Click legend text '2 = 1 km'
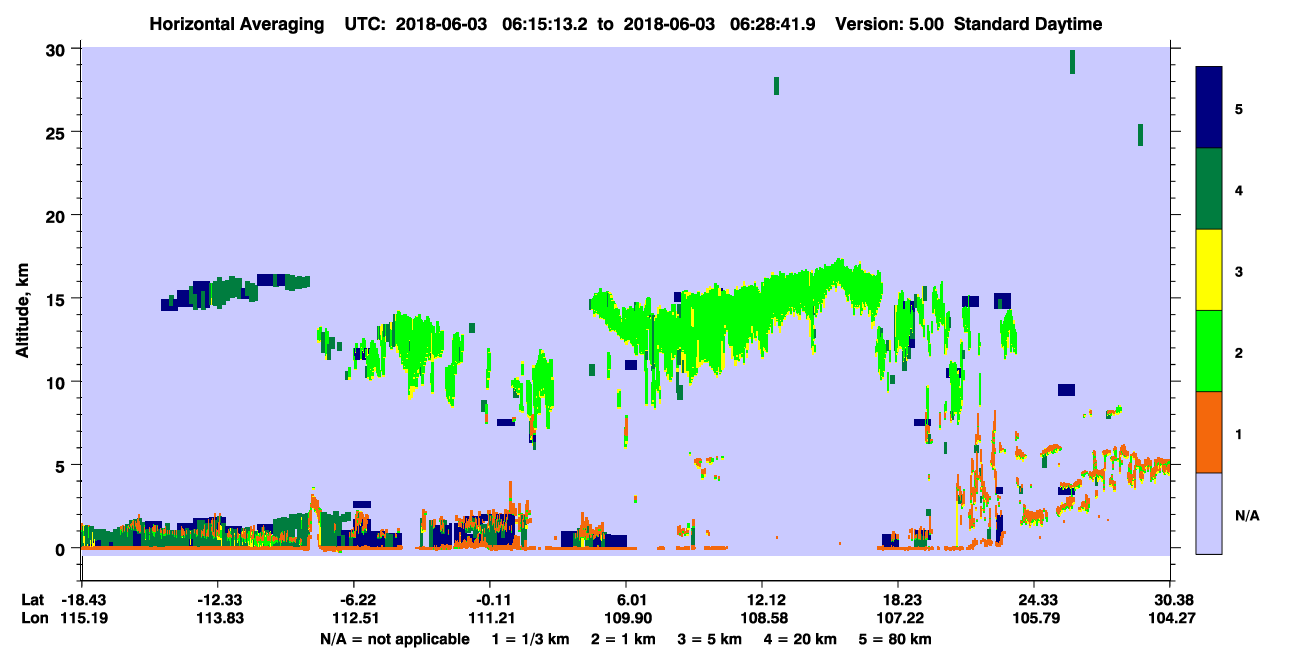The image size is (1300, 667). coord(624,639)
